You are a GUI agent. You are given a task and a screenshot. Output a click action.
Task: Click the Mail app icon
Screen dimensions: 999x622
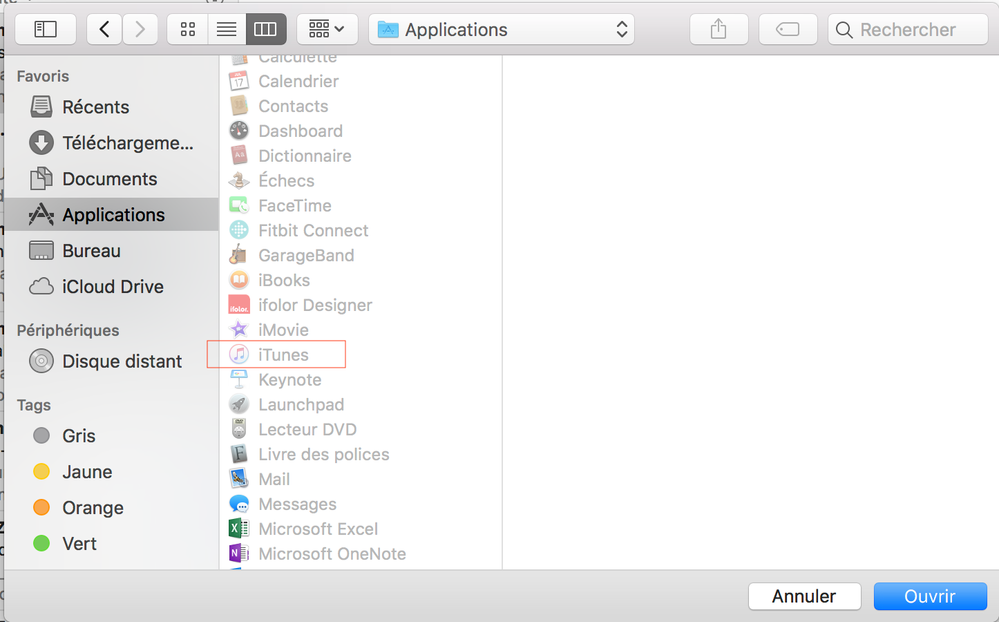(239, 479)
